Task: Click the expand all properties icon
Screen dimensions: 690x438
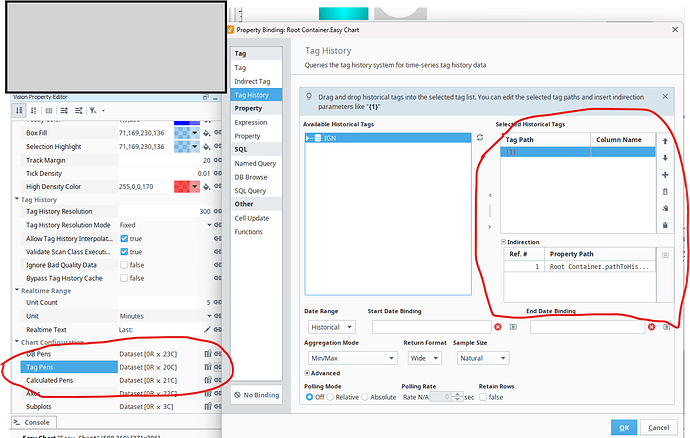Action: tap(64, 110)
